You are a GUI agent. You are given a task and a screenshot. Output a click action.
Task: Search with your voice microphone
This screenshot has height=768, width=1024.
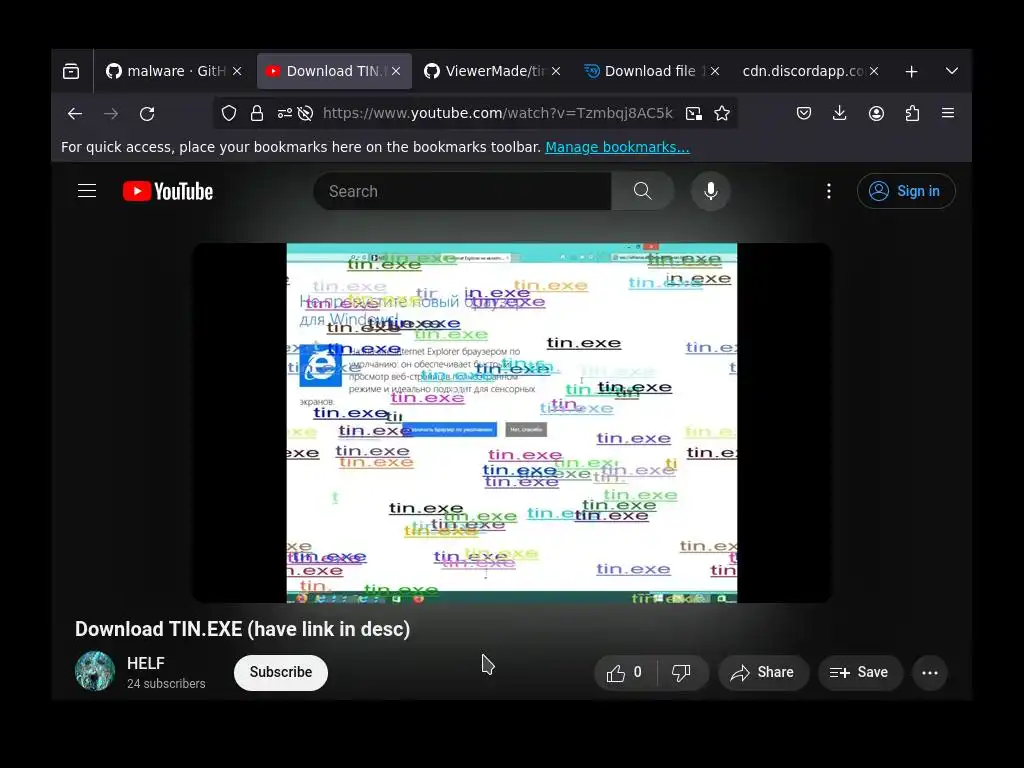711,191
